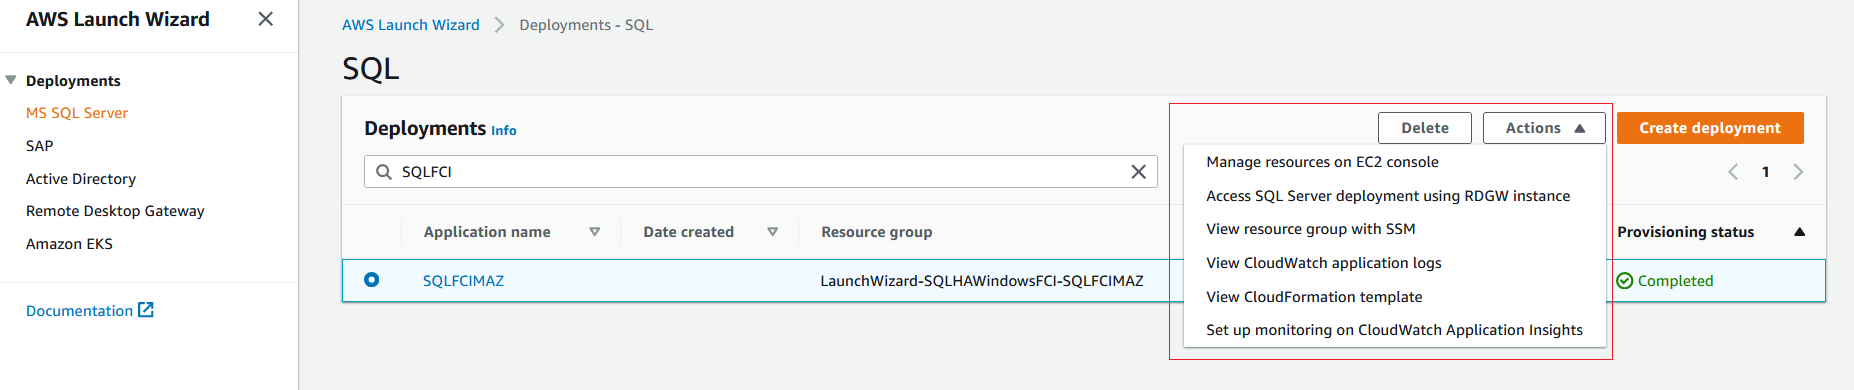Close the AWS Launch Wizard side panel
The image size is (1854, 390).
point(265,19)
